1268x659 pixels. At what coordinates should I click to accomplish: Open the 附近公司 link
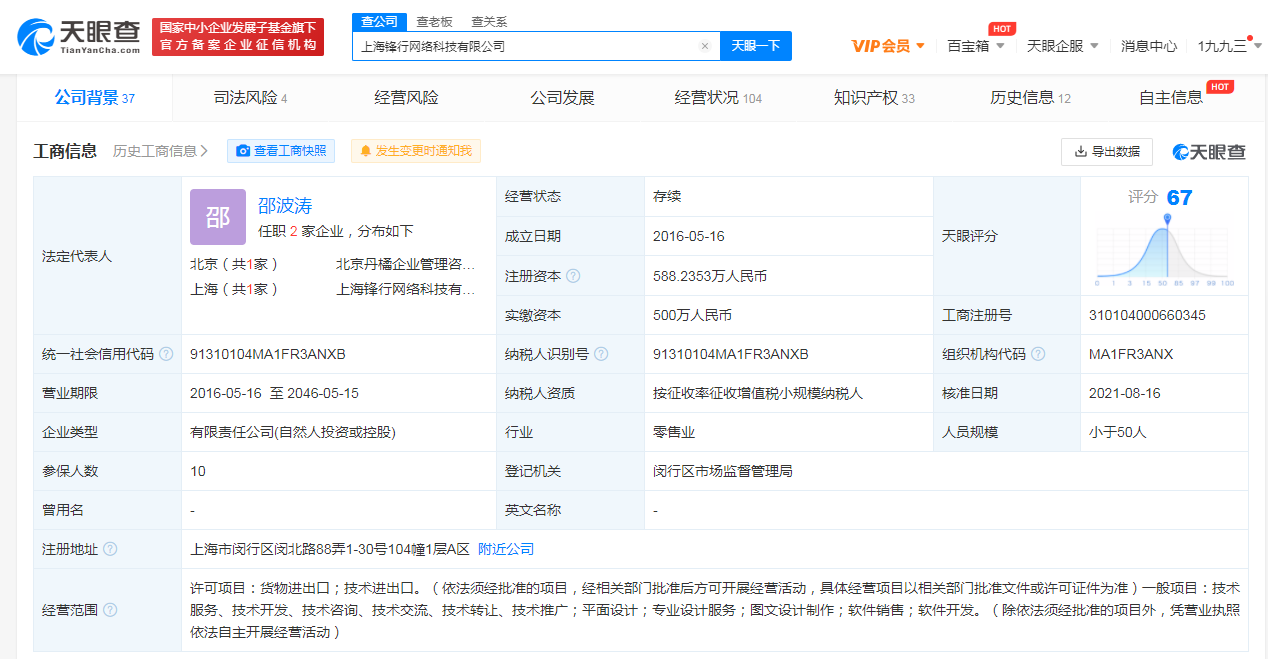pyautogui.click(x=506, y=549)
